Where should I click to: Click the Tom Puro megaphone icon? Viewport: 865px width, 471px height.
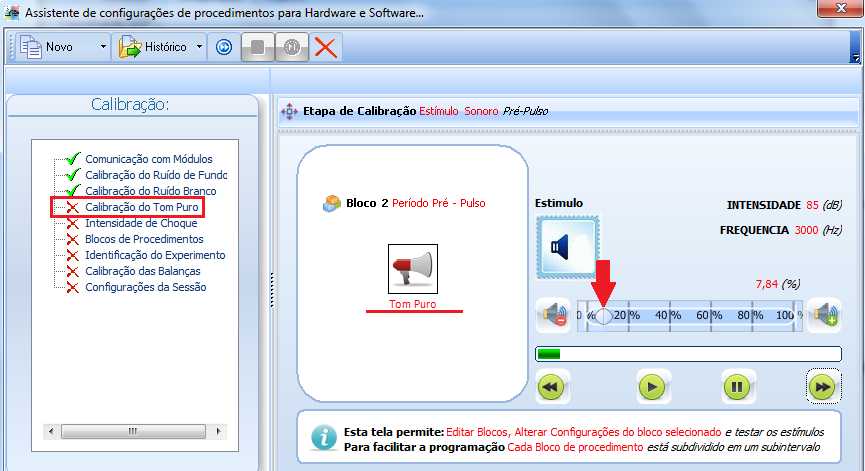pyautogui.click(x=413, y=269)
